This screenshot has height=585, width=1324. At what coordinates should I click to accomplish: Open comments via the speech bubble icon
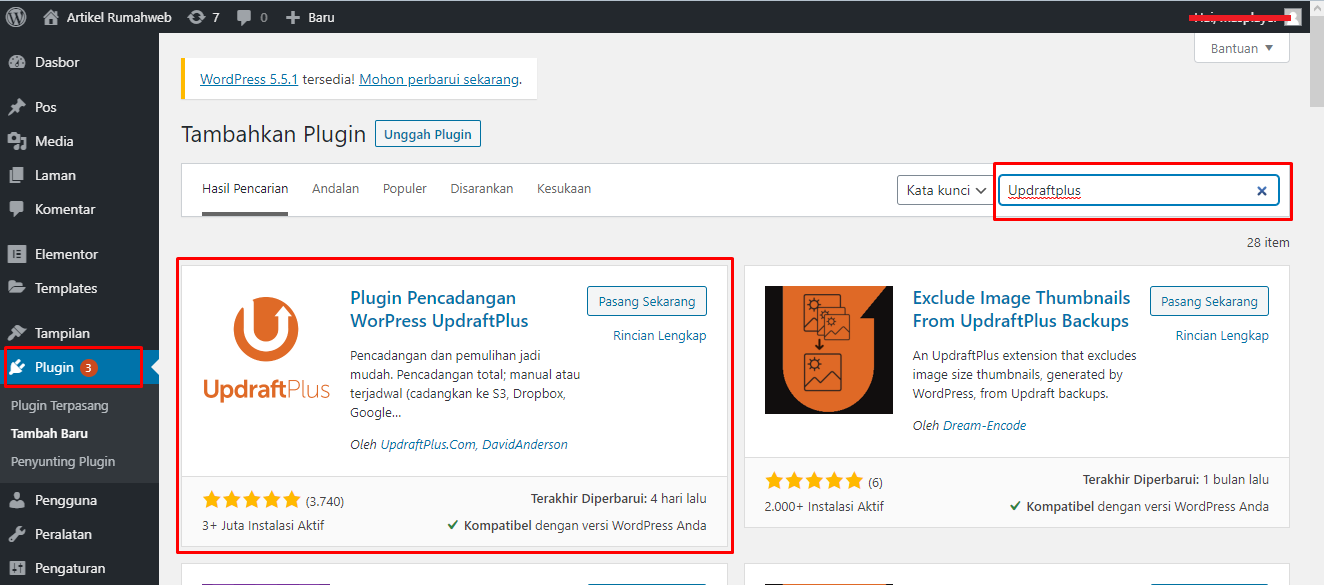(243, 16)
